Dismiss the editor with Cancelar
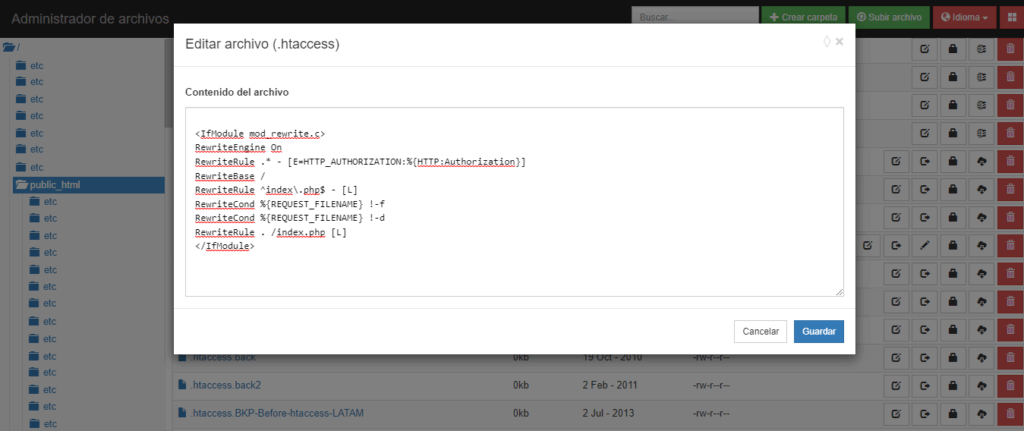The image size is (1024, 431). tap(761, 331)
